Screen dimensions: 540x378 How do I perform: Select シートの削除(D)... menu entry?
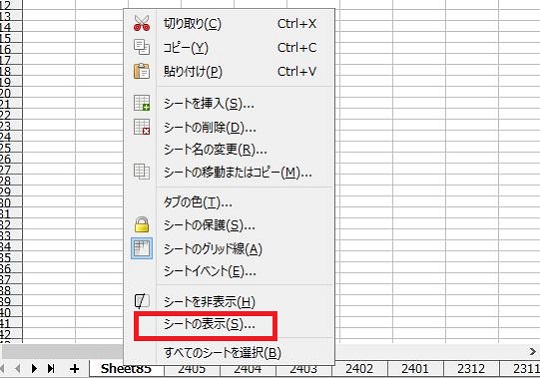click(229, 128)
